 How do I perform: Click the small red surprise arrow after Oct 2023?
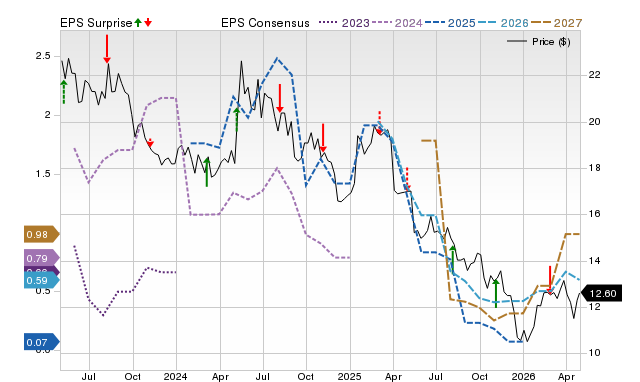150,142
